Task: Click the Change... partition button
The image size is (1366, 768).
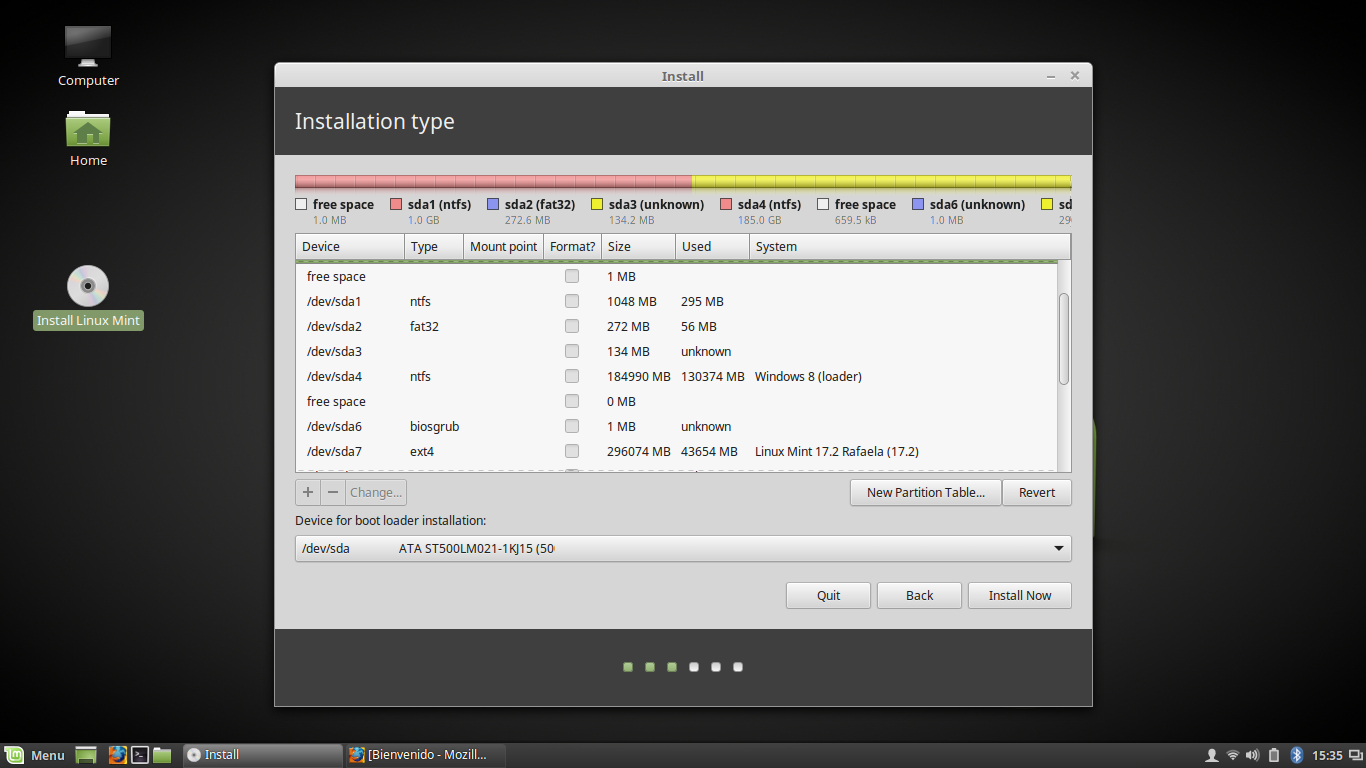Action: click(x=376, y=492)
